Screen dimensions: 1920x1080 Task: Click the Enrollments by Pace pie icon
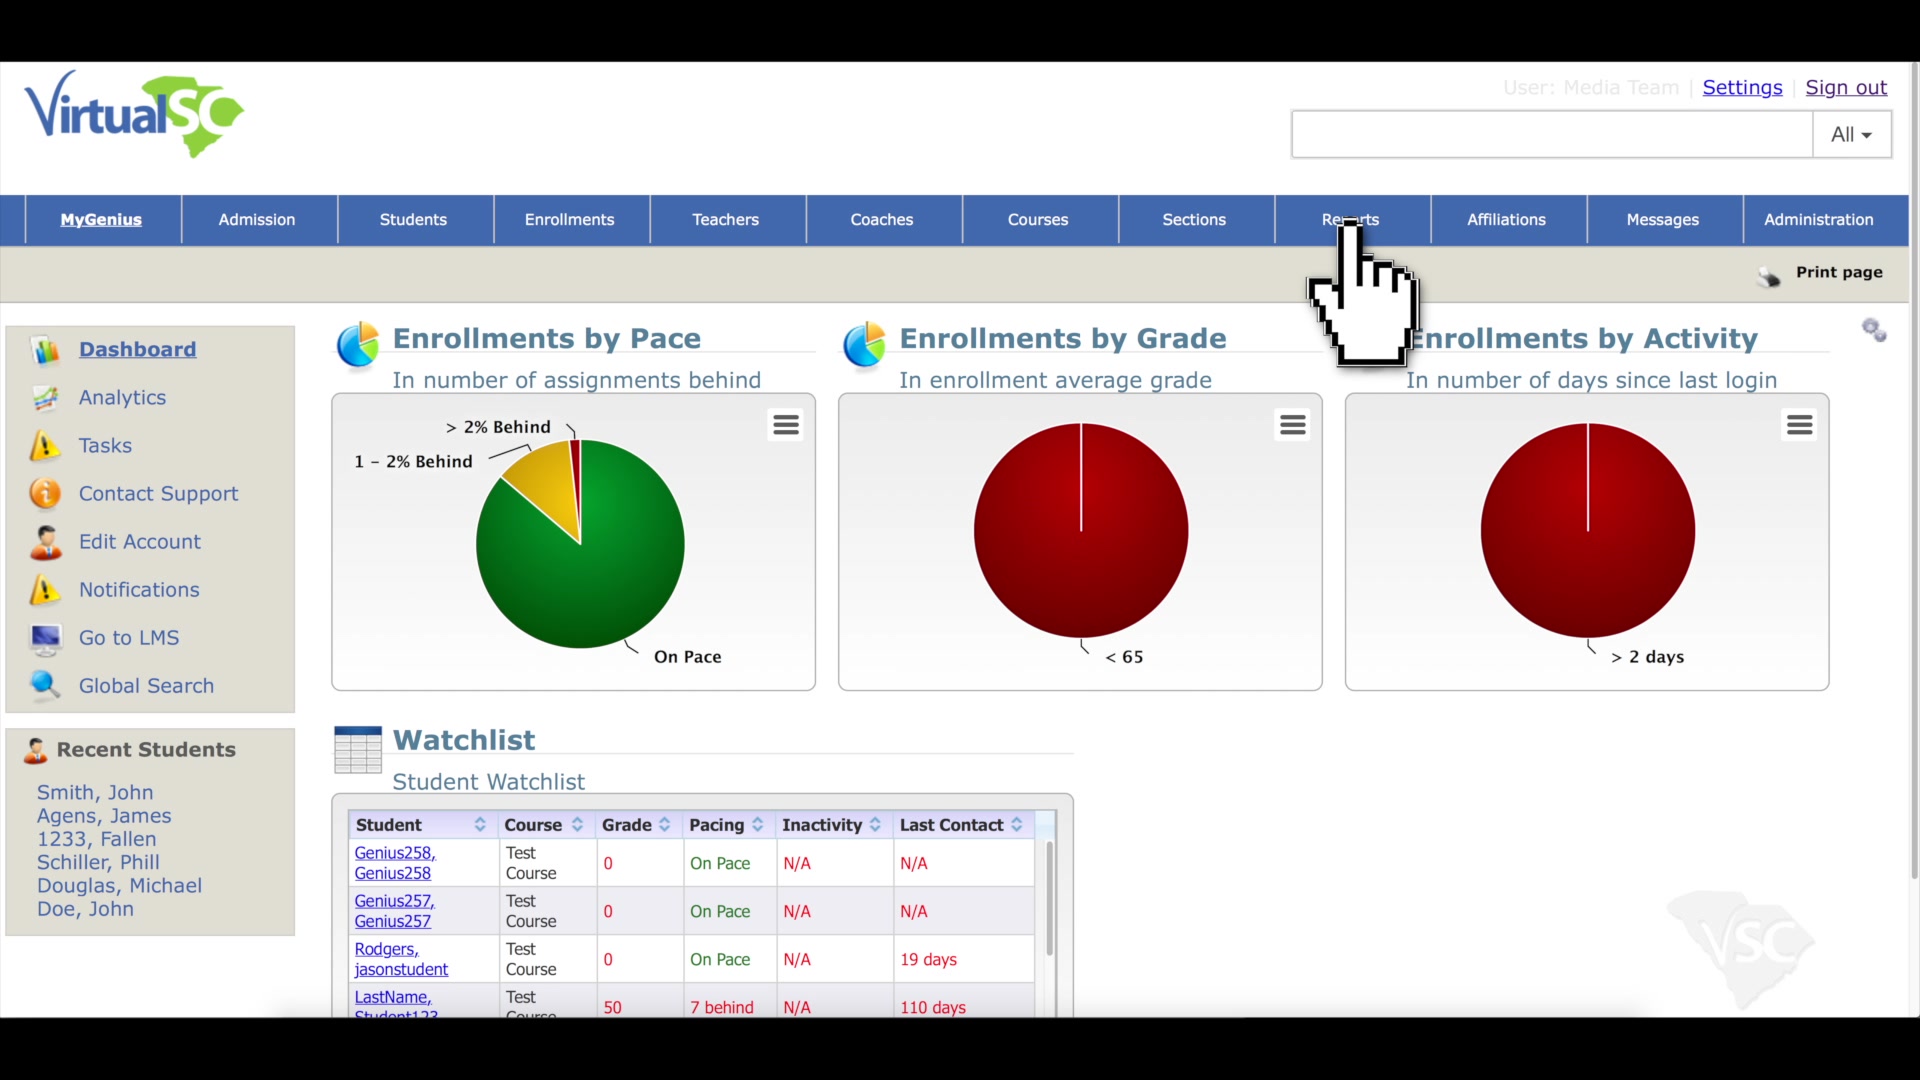(358, 345)
